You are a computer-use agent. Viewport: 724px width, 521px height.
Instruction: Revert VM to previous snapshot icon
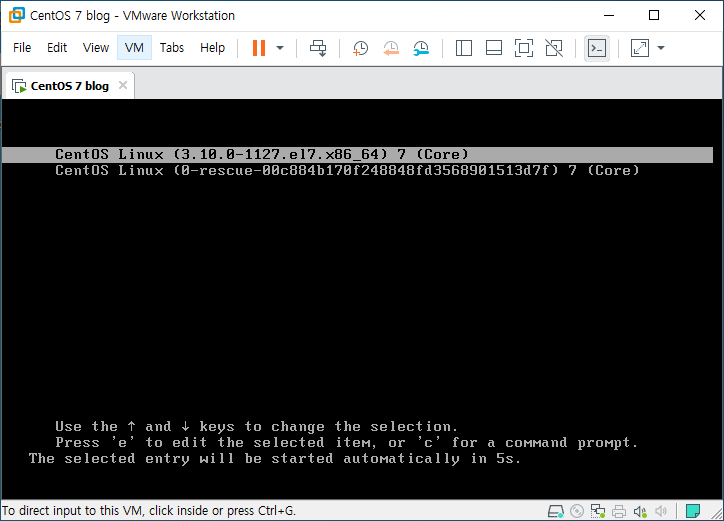(x=391, y=48)
